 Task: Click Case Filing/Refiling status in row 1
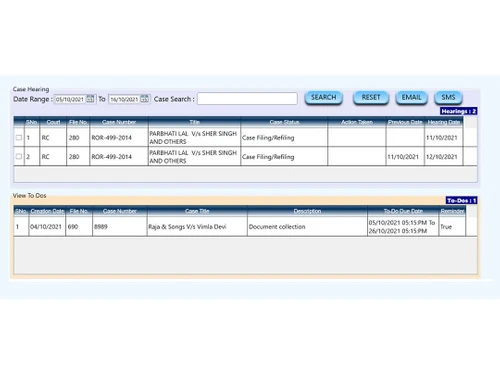(268, 138)
